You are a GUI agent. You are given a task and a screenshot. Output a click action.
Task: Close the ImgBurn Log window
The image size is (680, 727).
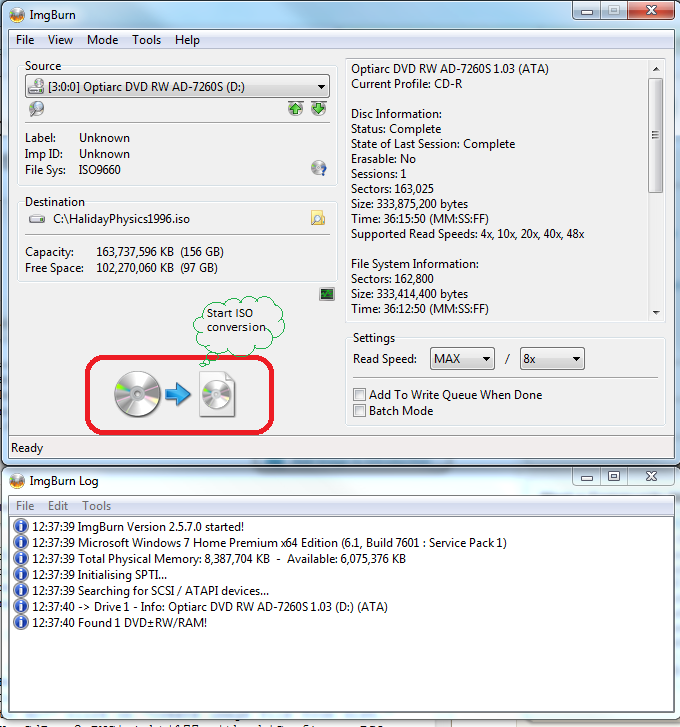[651, 477]
